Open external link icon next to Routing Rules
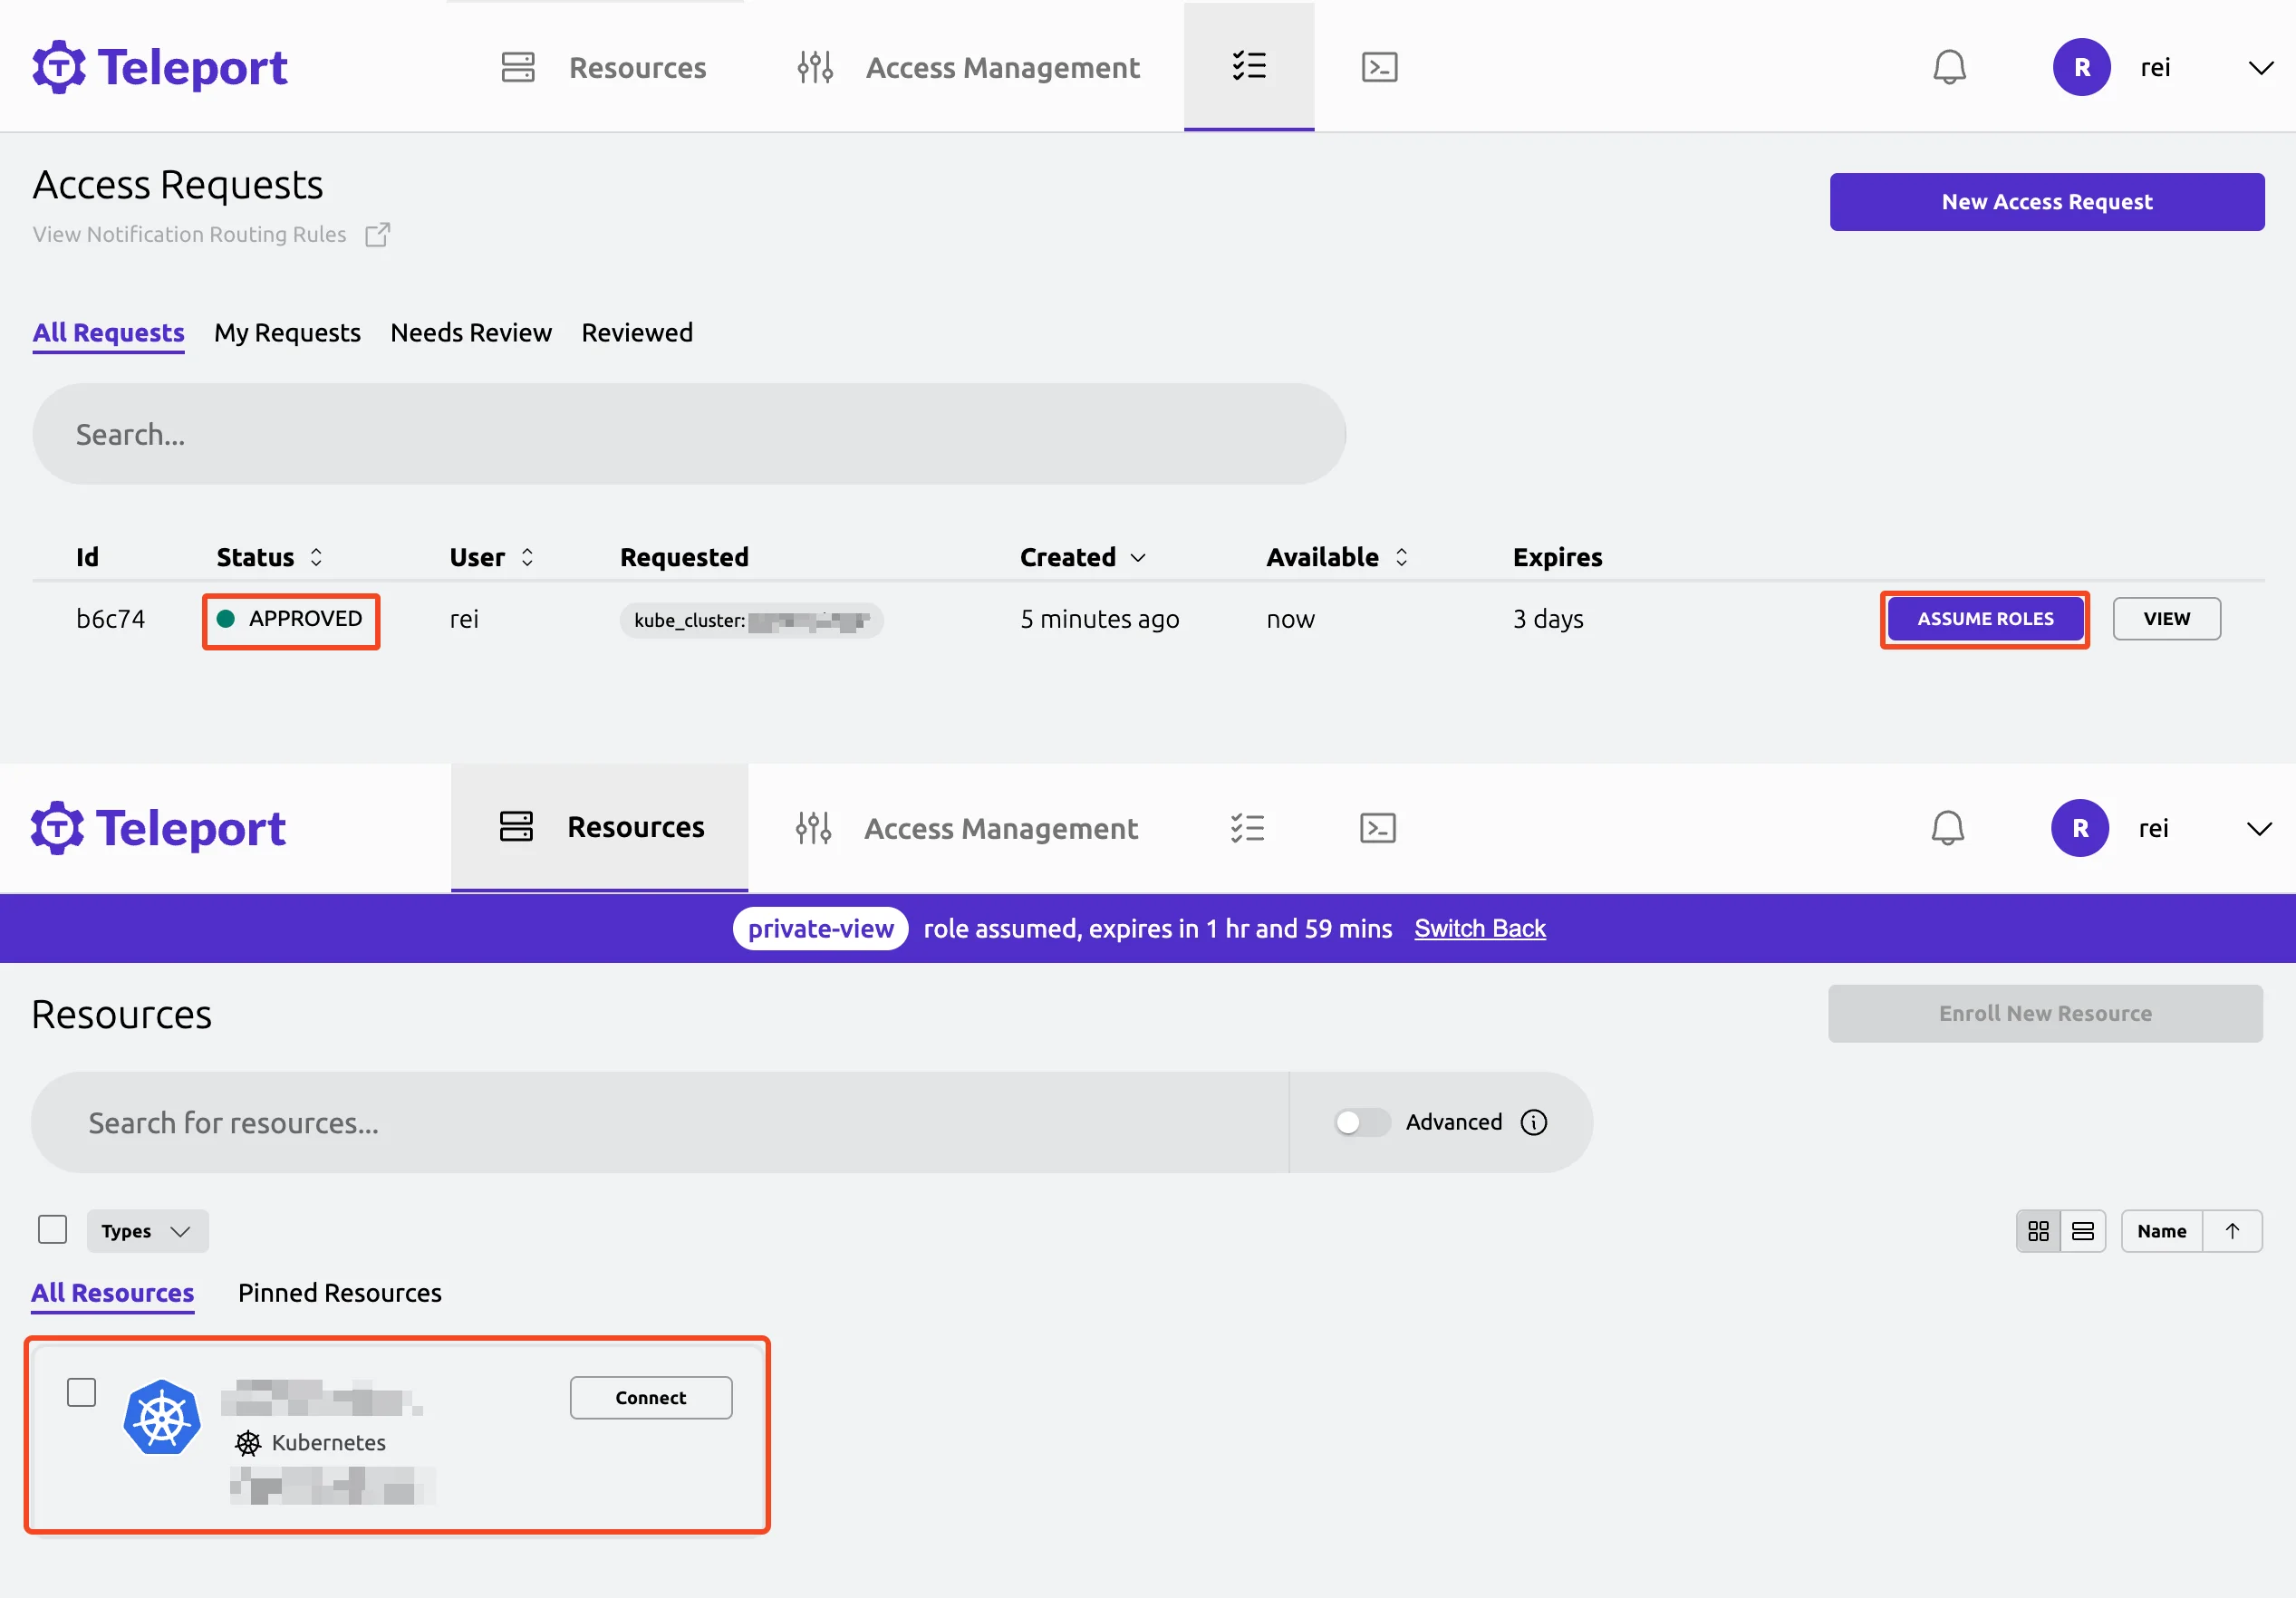 tap(377, 234)
